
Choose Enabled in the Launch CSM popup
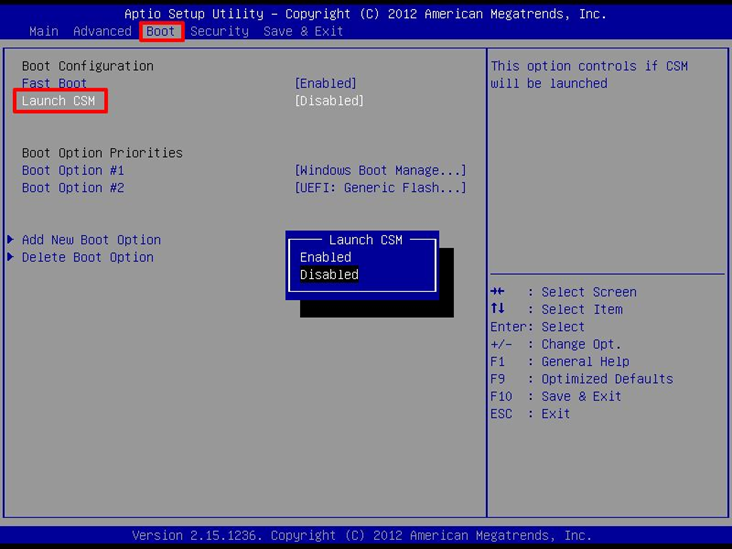pos(326,257)
